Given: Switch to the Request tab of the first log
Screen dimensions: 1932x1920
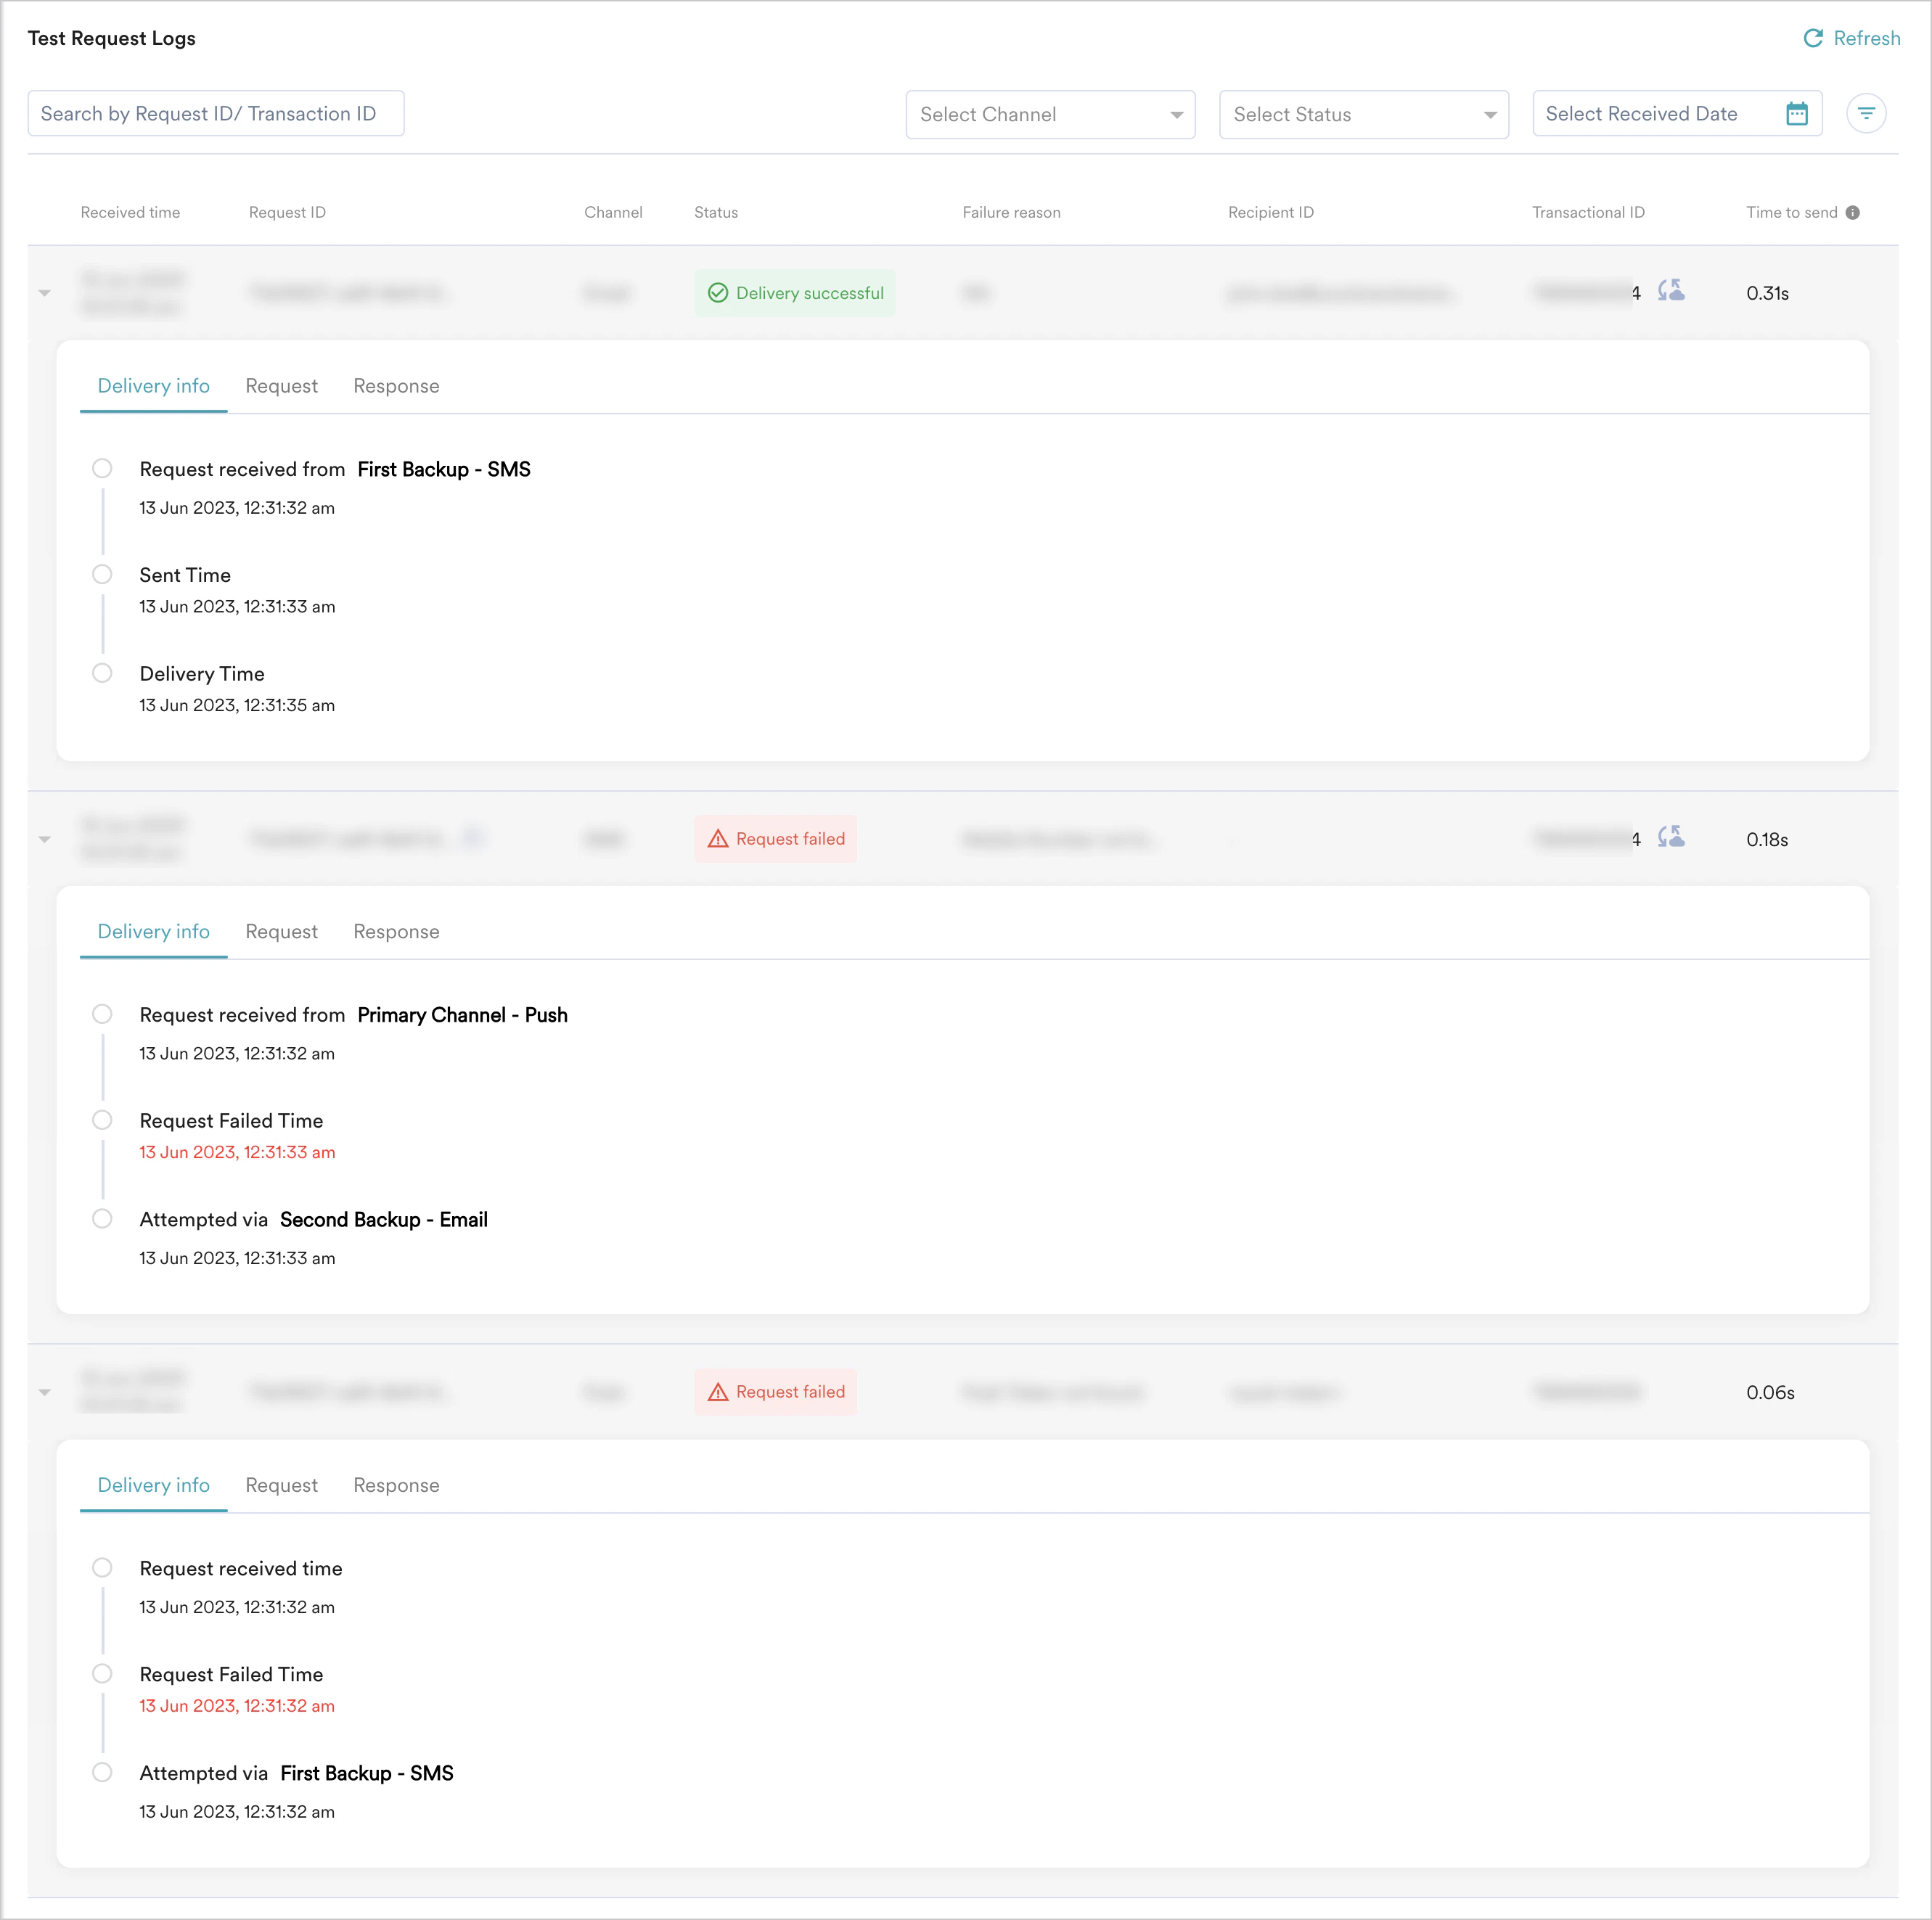Looking at the screenshot, I should pos(281,386).
